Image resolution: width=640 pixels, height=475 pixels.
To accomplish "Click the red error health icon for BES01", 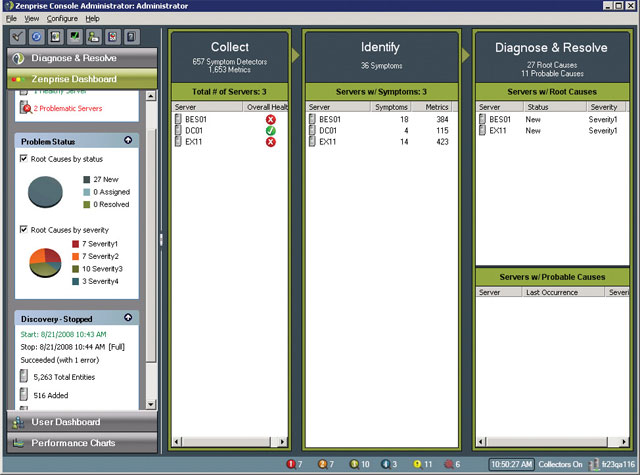I will tap(271, 120).
